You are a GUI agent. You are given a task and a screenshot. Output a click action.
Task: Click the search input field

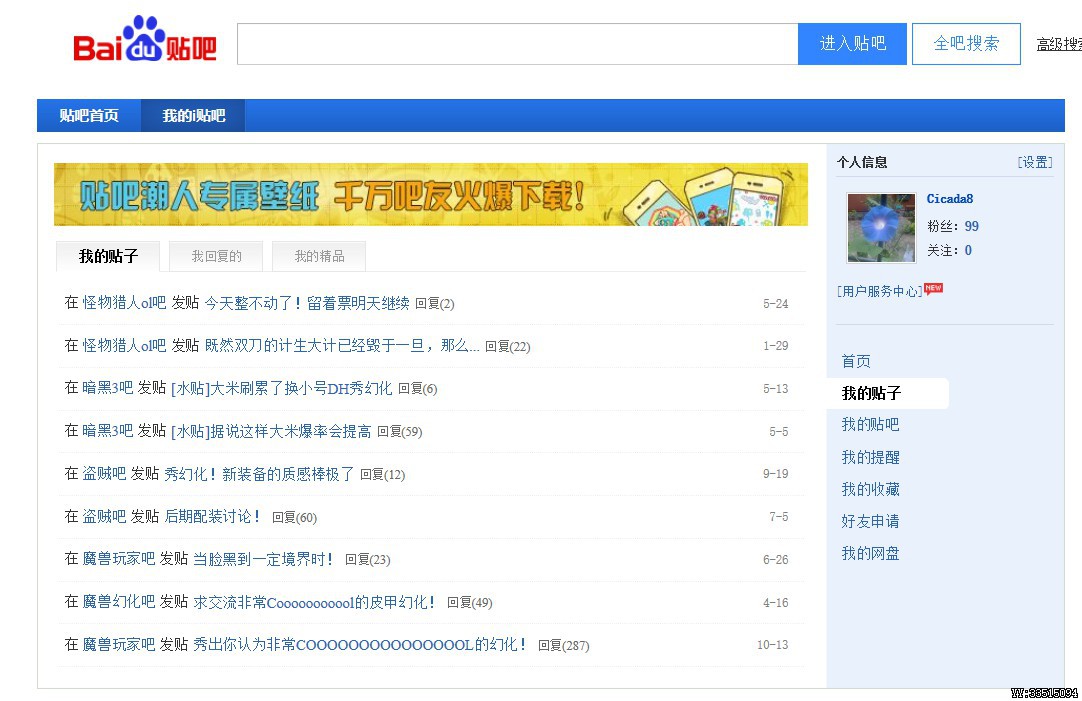click(x=515, y=43)
